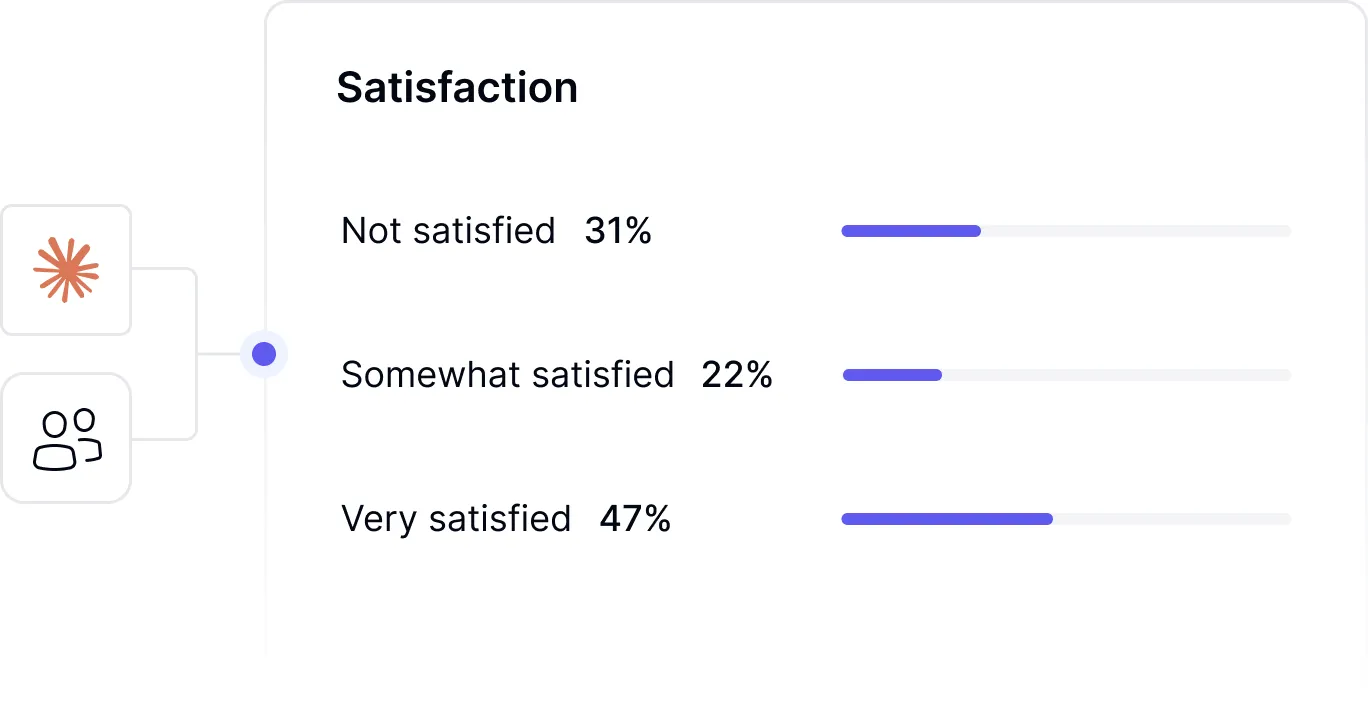Click the connector line leaving the starburst card
This screenshot has width=1368, height=708.
pyautogui.click(x=160, y=269)
